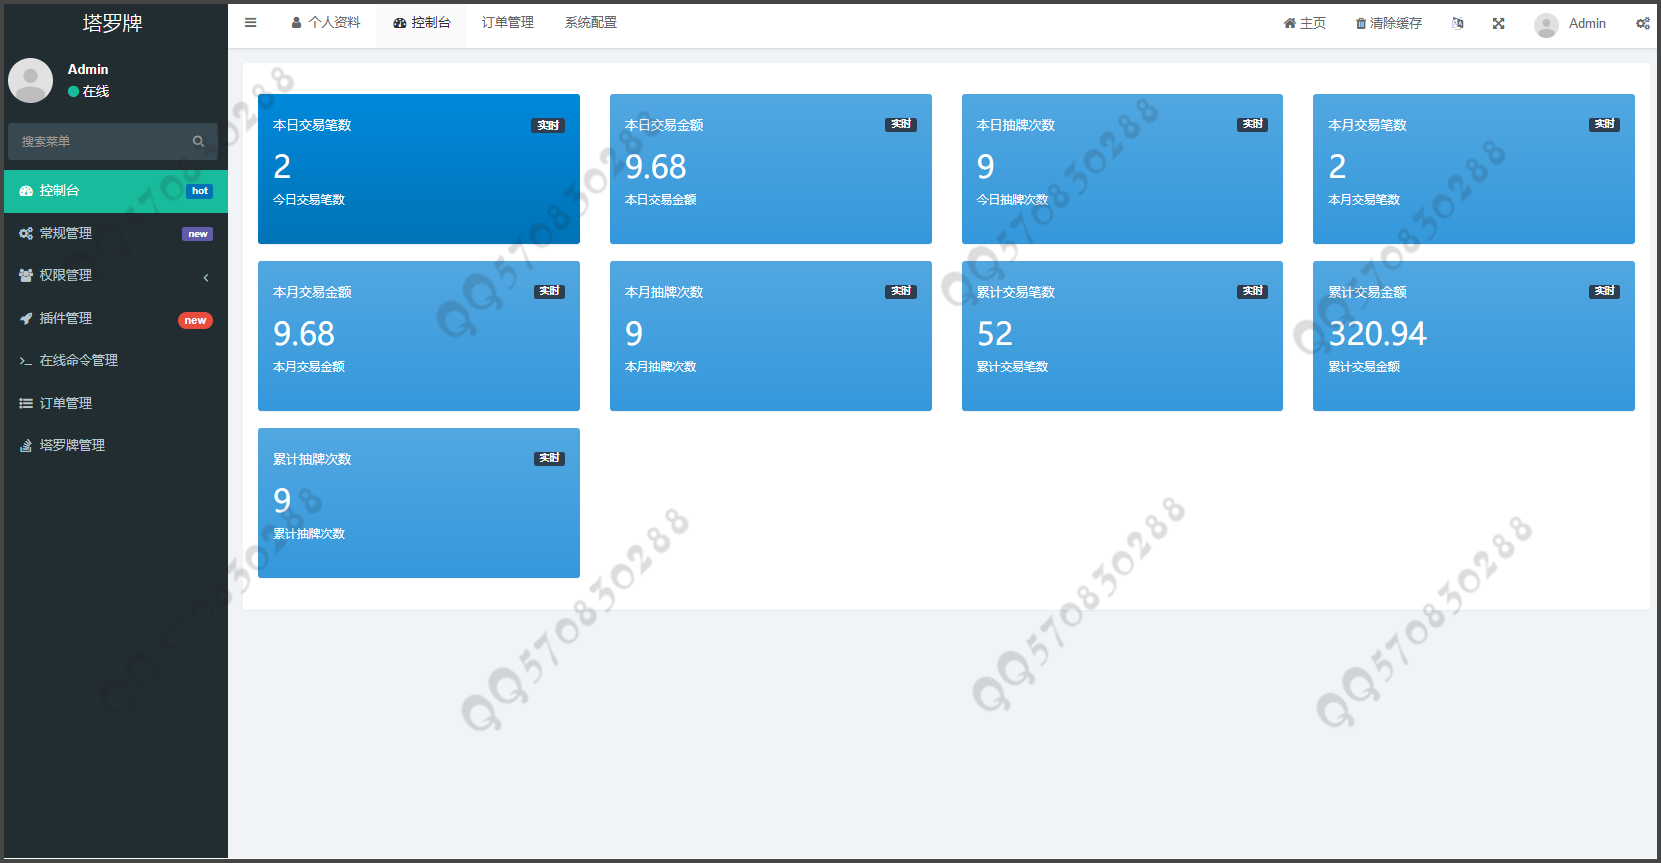This screenshot has width=1661, height=863.
Task: Click the Admin avatar in the top bar
Action: tap(1546, 25)
